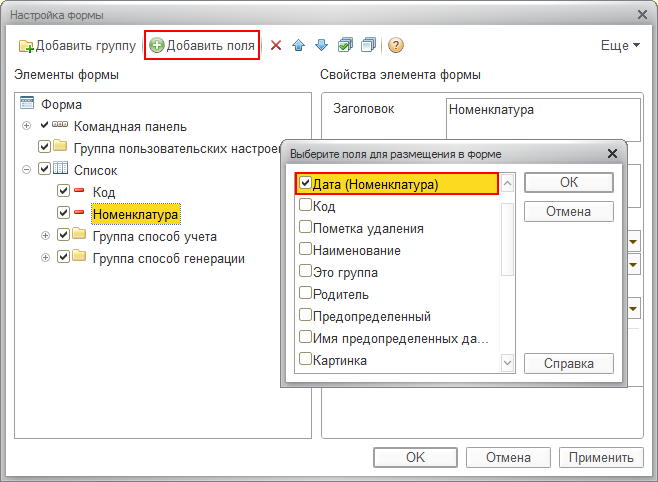
Task: Click Отмена in Настройка формы window
Action: pyautogui.click(x=508, y=457)
